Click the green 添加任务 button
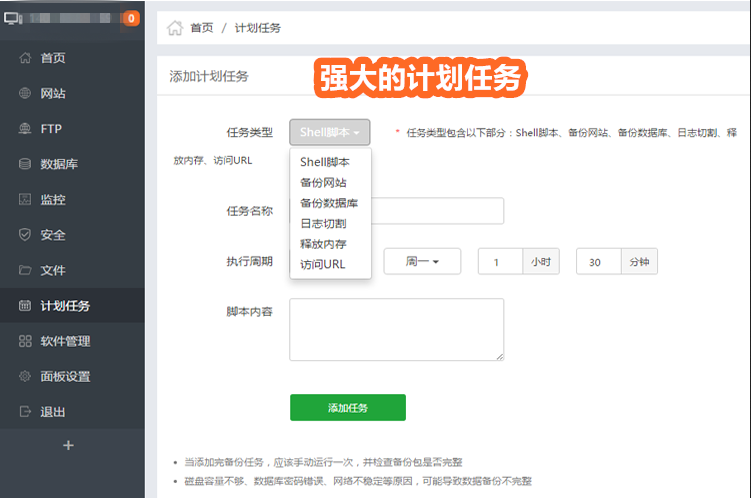The height and width of the screenshot is (498, 751). (x=347, y=408)
